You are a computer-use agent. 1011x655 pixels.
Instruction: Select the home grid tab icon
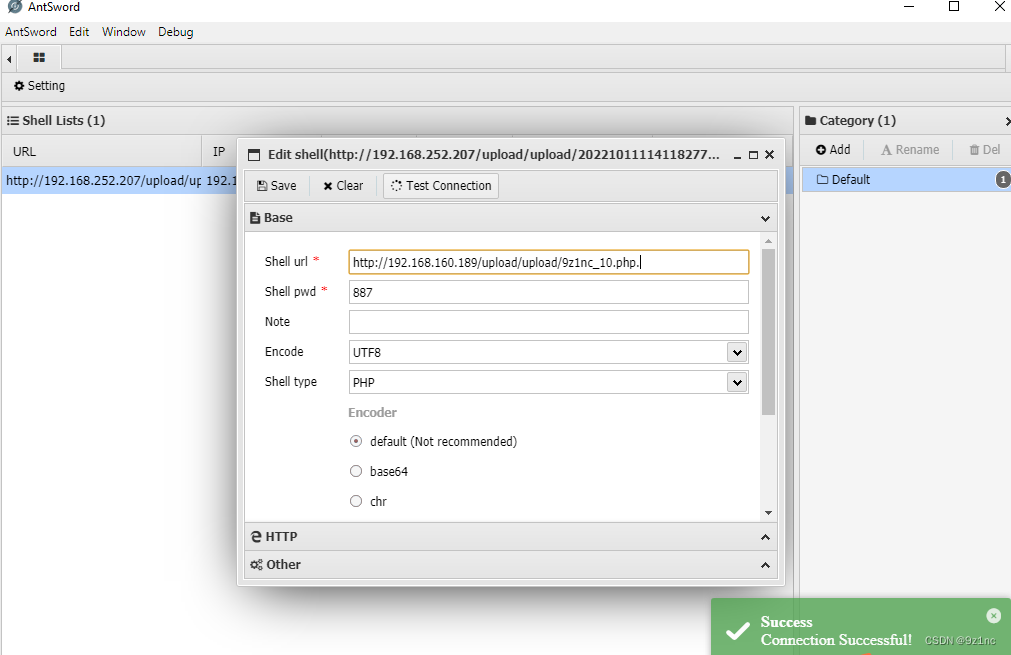point(39,57)
